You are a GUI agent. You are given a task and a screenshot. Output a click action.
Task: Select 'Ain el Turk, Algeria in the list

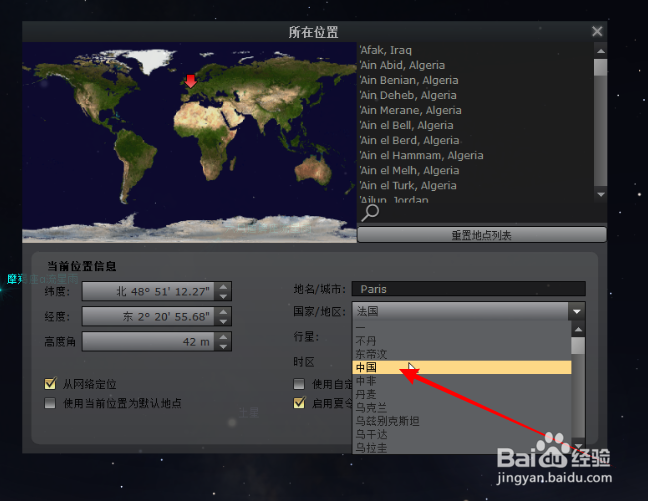click(475, 186)
